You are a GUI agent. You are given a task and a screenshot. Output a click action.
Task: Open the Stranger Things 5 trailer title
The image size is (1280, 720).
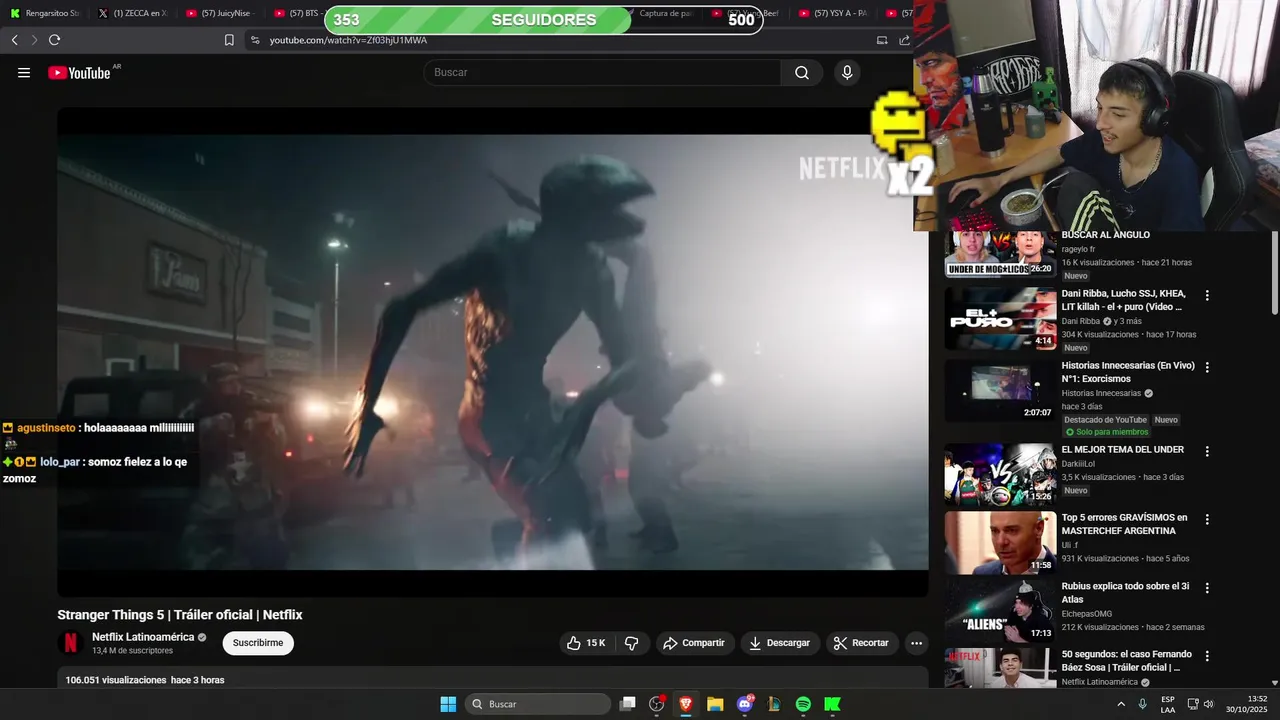[x=180, y=615]
